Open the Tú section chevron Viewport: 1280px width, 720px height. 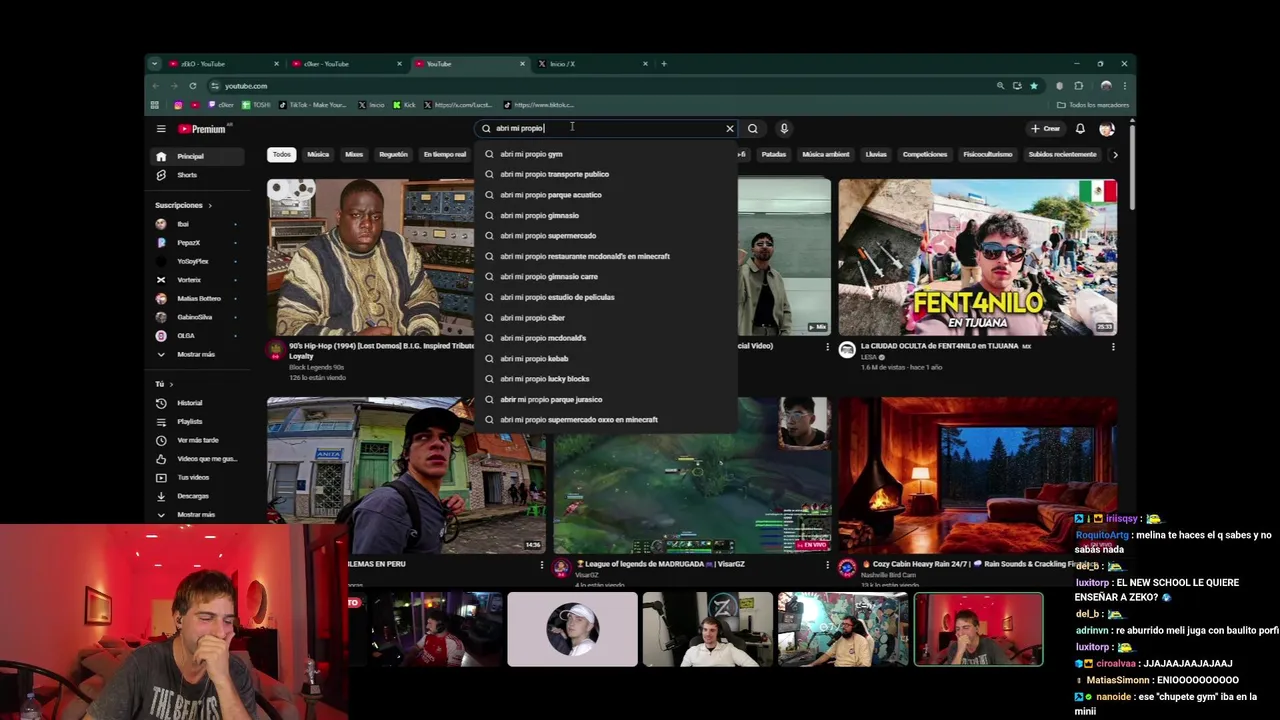[171, 384]
